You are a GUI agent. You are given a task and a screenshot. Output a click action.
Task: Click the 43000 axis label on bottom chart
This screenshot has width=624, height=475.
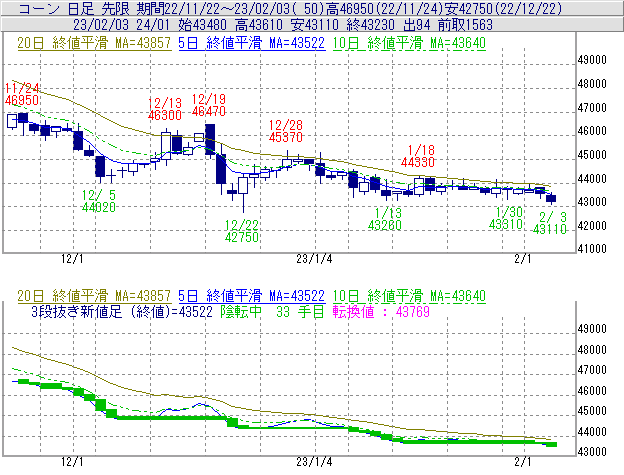tap(592, 452)
